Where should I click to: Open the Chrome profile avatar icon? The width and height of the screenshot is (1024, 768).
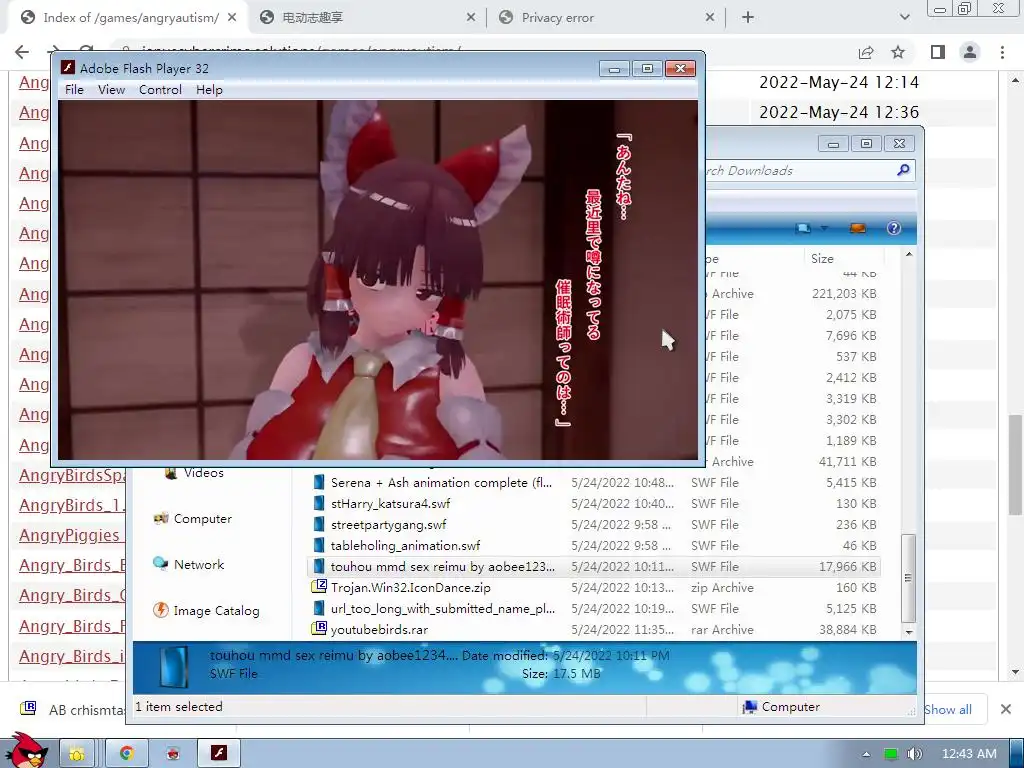coord(970,52)
